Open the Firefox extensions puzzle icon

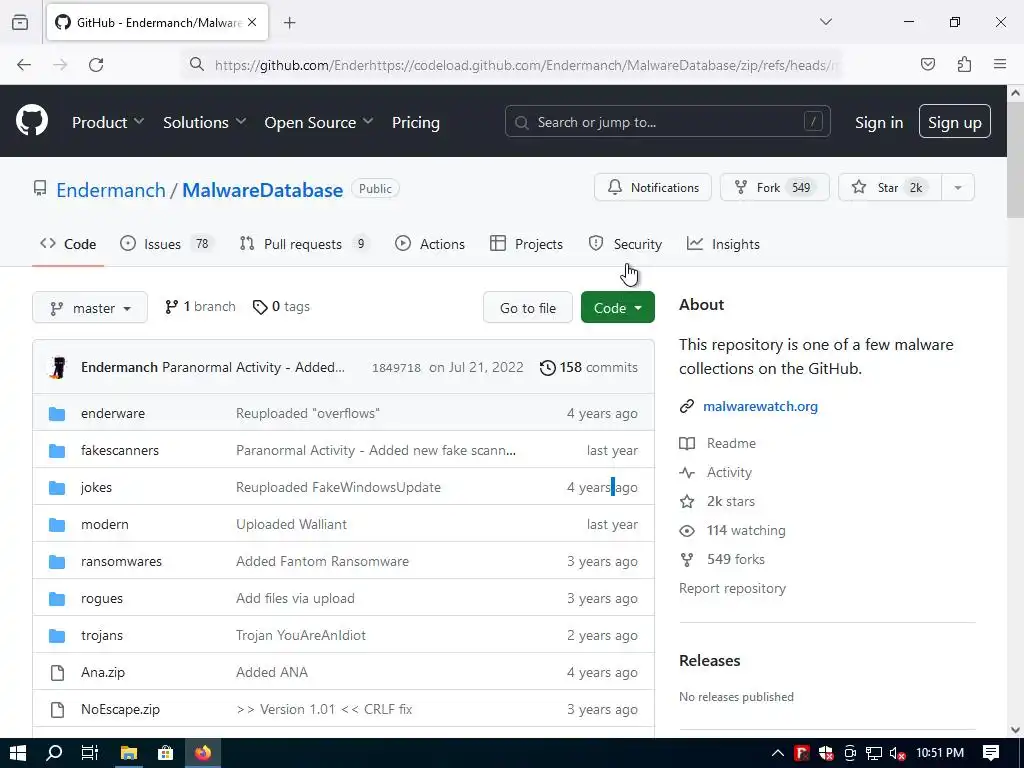964,64
